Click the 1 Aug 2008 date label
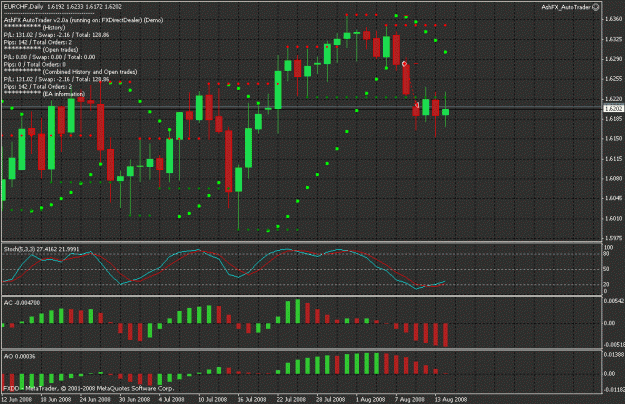The height and width of the screenshot is (404, 625). click(370, 399)
